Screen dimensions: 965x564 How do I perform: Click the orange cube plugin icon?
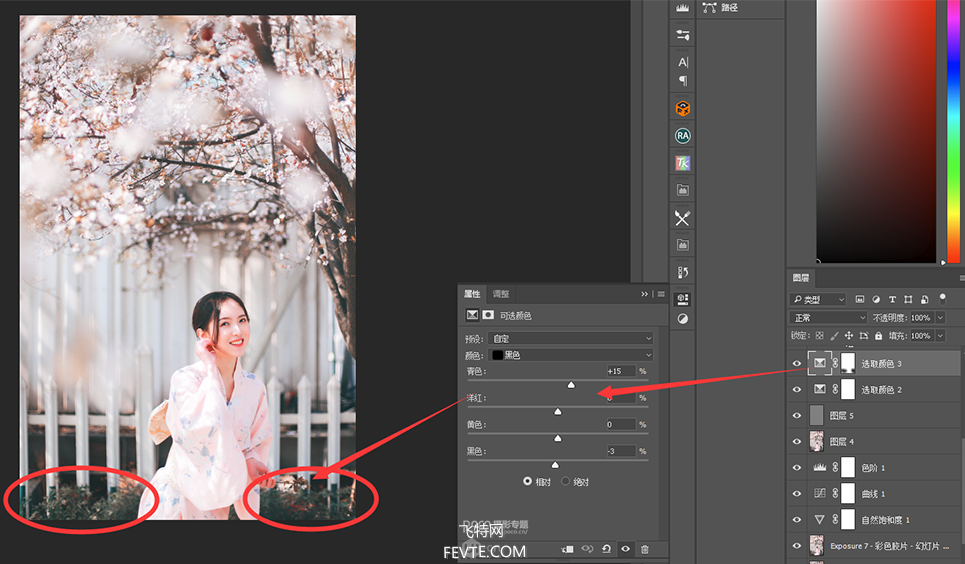[x=683, y=108]
